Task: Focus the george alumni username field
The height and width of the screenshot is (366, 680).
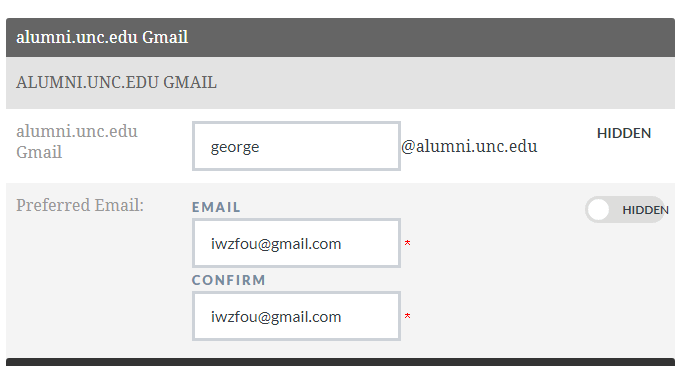Action: [296, 146]
